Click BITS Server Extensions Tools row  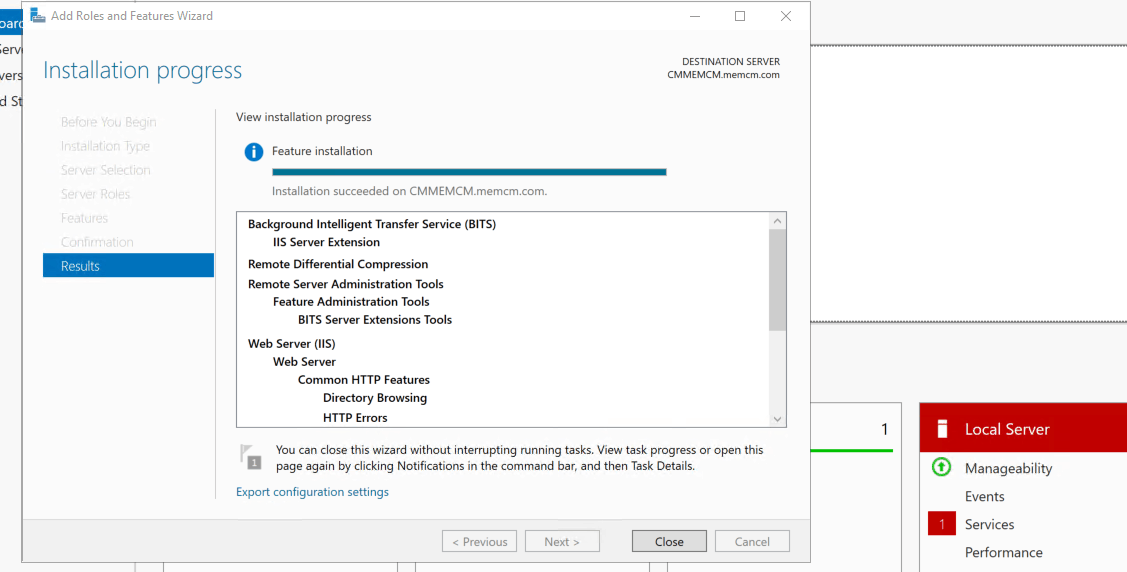pyautogui.click(x=374, y=320)
